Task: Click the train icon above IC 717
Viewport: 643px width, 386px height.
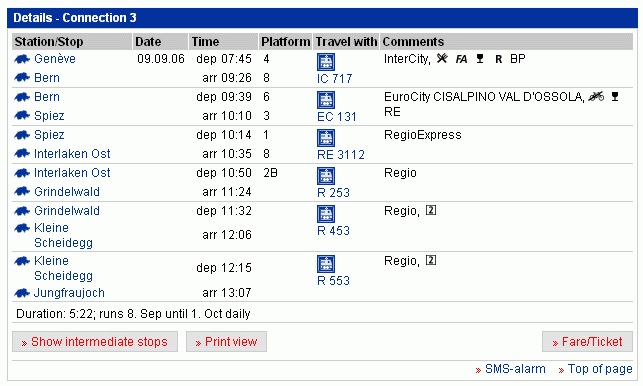Action: (x=326, y=62)
